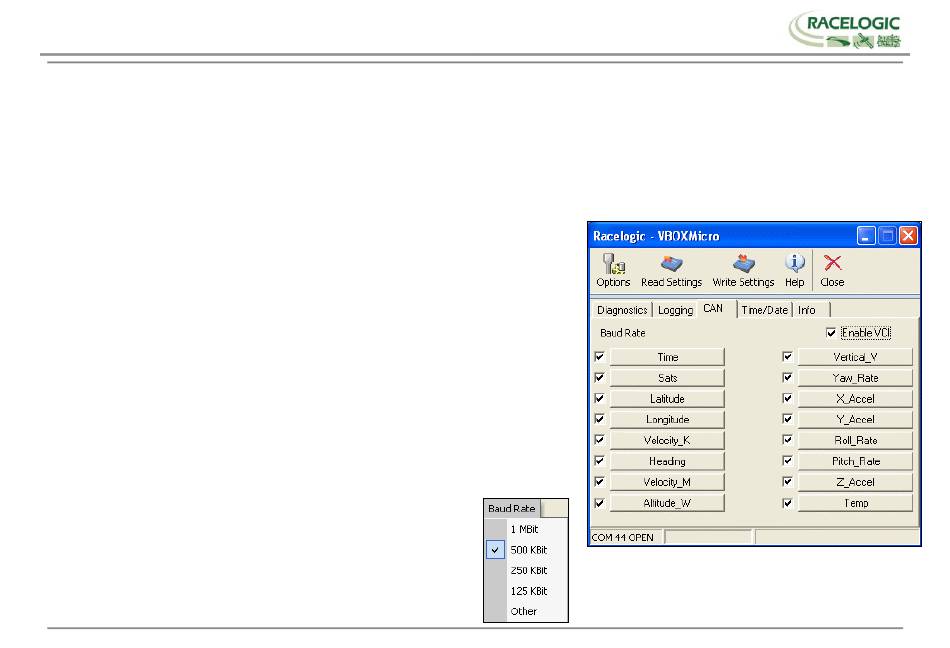
Task: Click the Latitude channel button
Action: pos(667,399)
